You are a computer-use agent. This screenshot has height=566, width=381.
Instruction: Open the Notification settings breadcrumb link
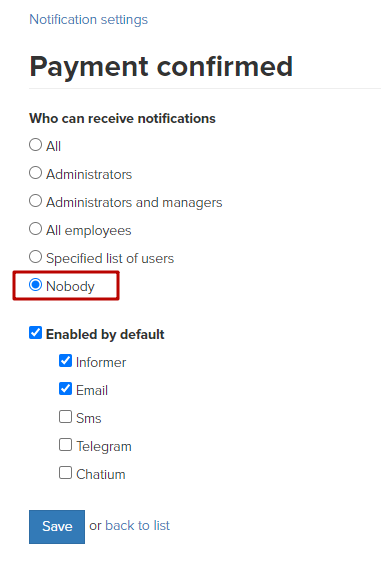[x=88, y=19]
